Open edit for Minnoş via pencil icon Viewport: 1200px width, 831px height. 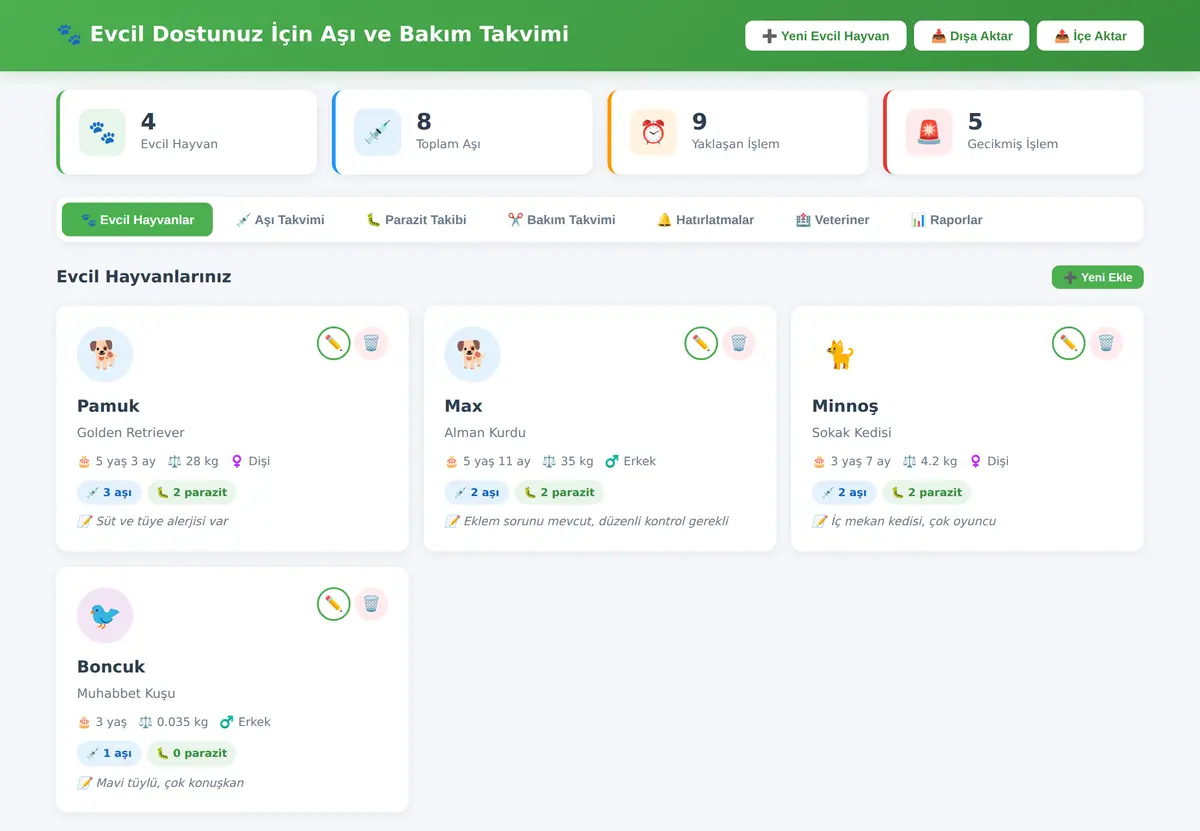(1069, 343)
